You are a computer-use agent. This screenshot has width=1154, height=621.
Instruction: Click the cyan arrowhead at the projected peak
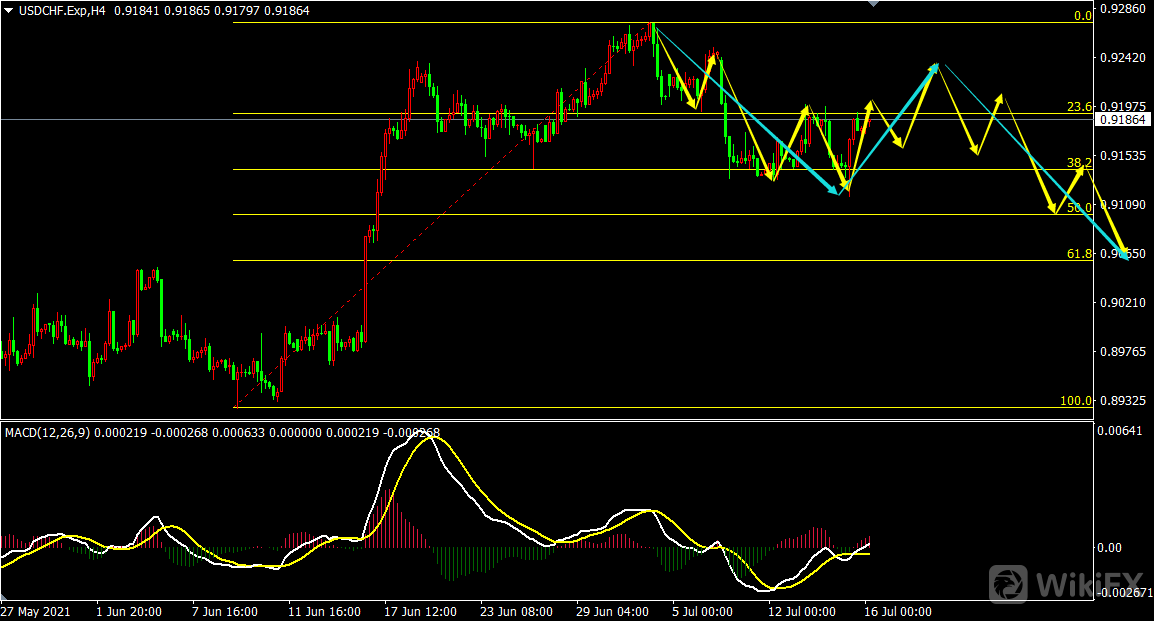933,67
